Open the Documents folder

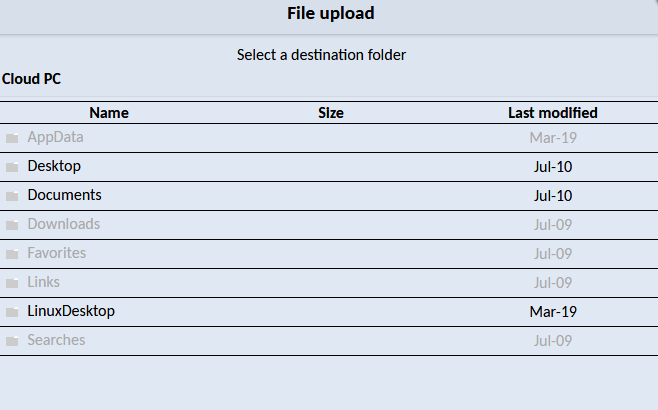pos(64,195)
